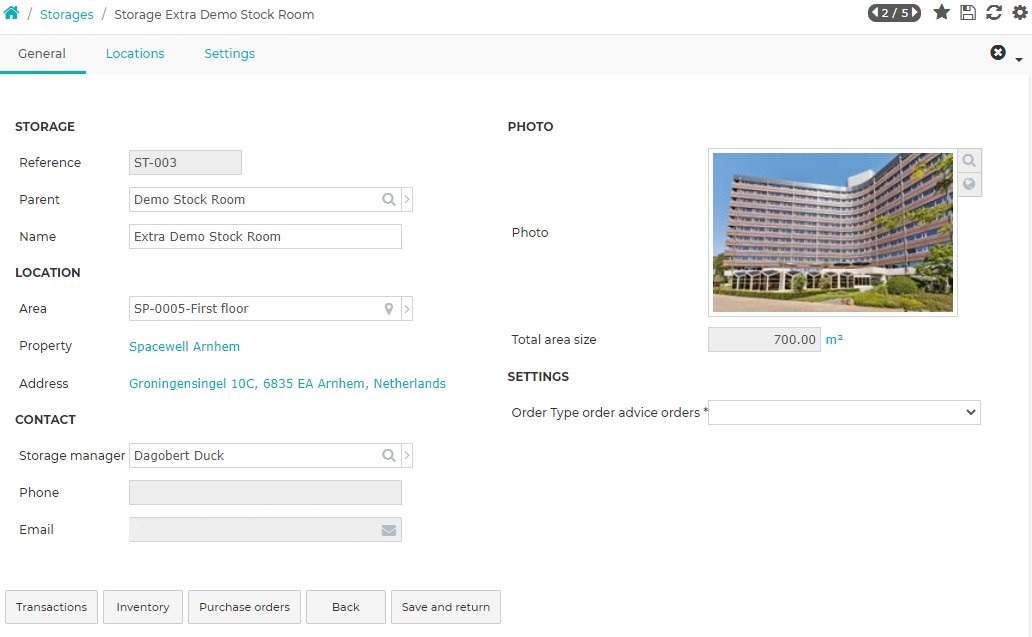Open the gear settings menu

click(1019, 13)
